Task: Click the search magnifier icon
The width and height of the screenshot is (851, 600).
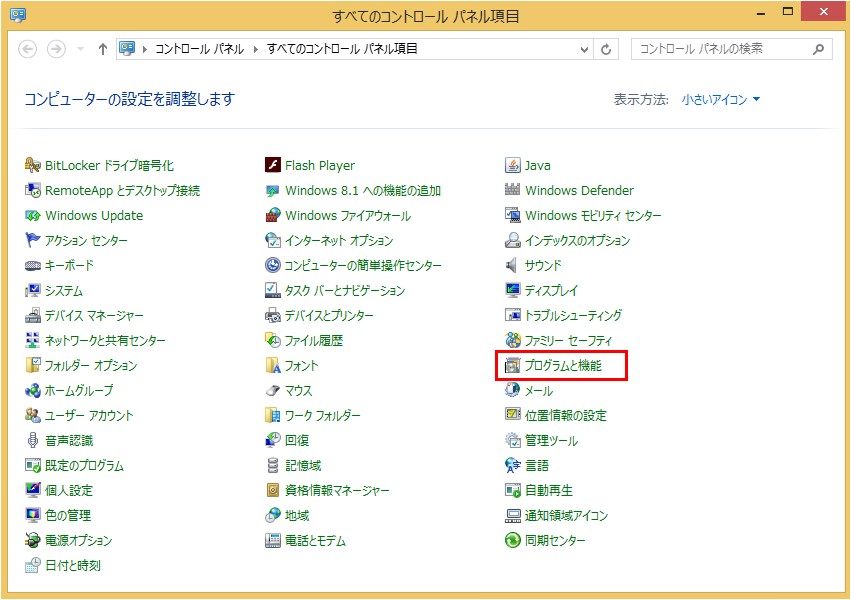Action: tap(818, 49)
